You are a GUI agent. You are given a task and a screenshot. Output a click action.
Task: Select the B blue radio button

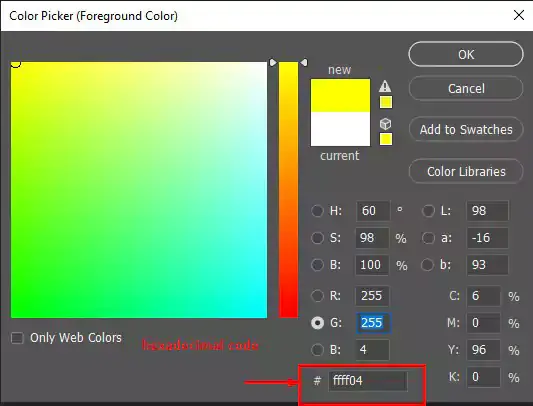(317, 350)
